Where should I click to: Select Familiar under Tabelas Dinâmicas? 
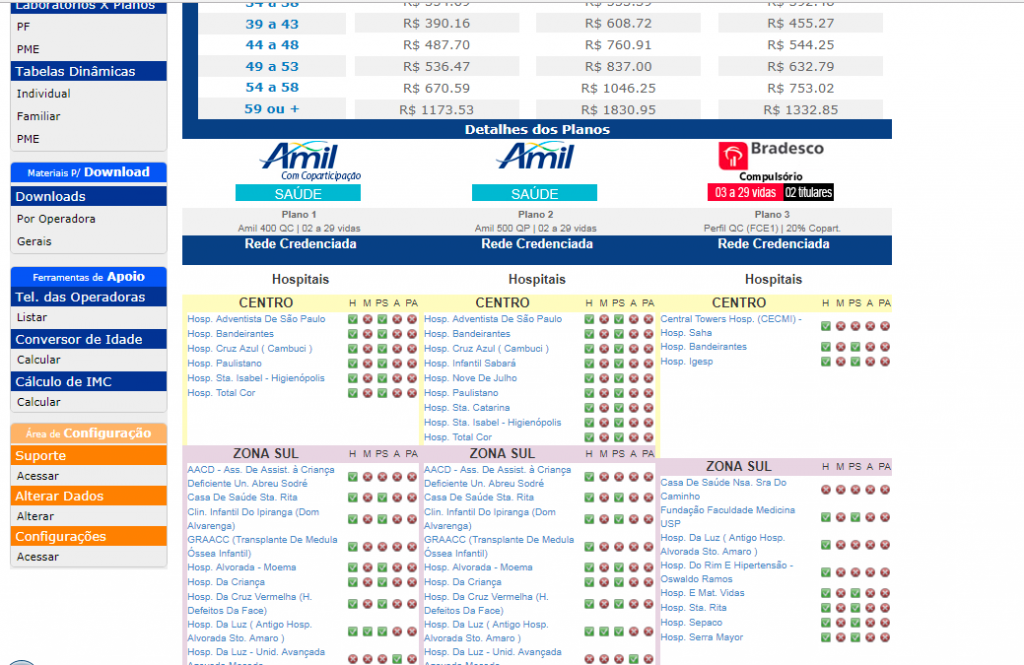pyautogui.click(x=39, y=116)
